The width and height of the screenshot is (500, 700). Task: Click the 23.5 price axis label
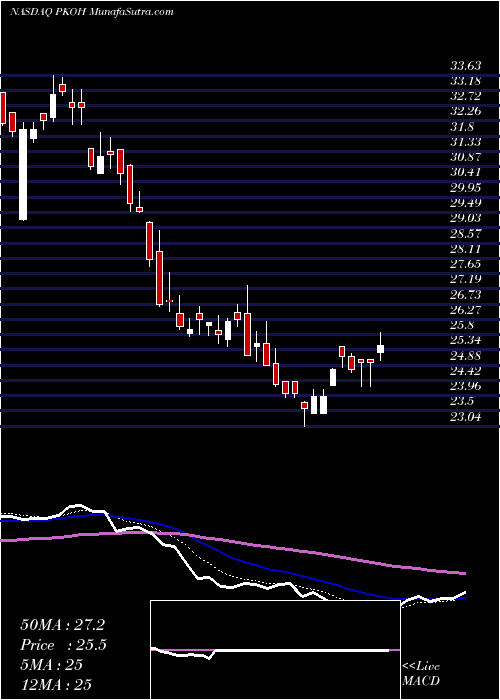click(462, 401)
